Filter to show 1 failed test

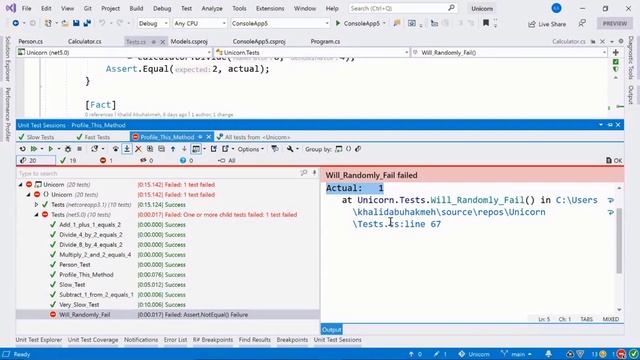tap(106, 160)
